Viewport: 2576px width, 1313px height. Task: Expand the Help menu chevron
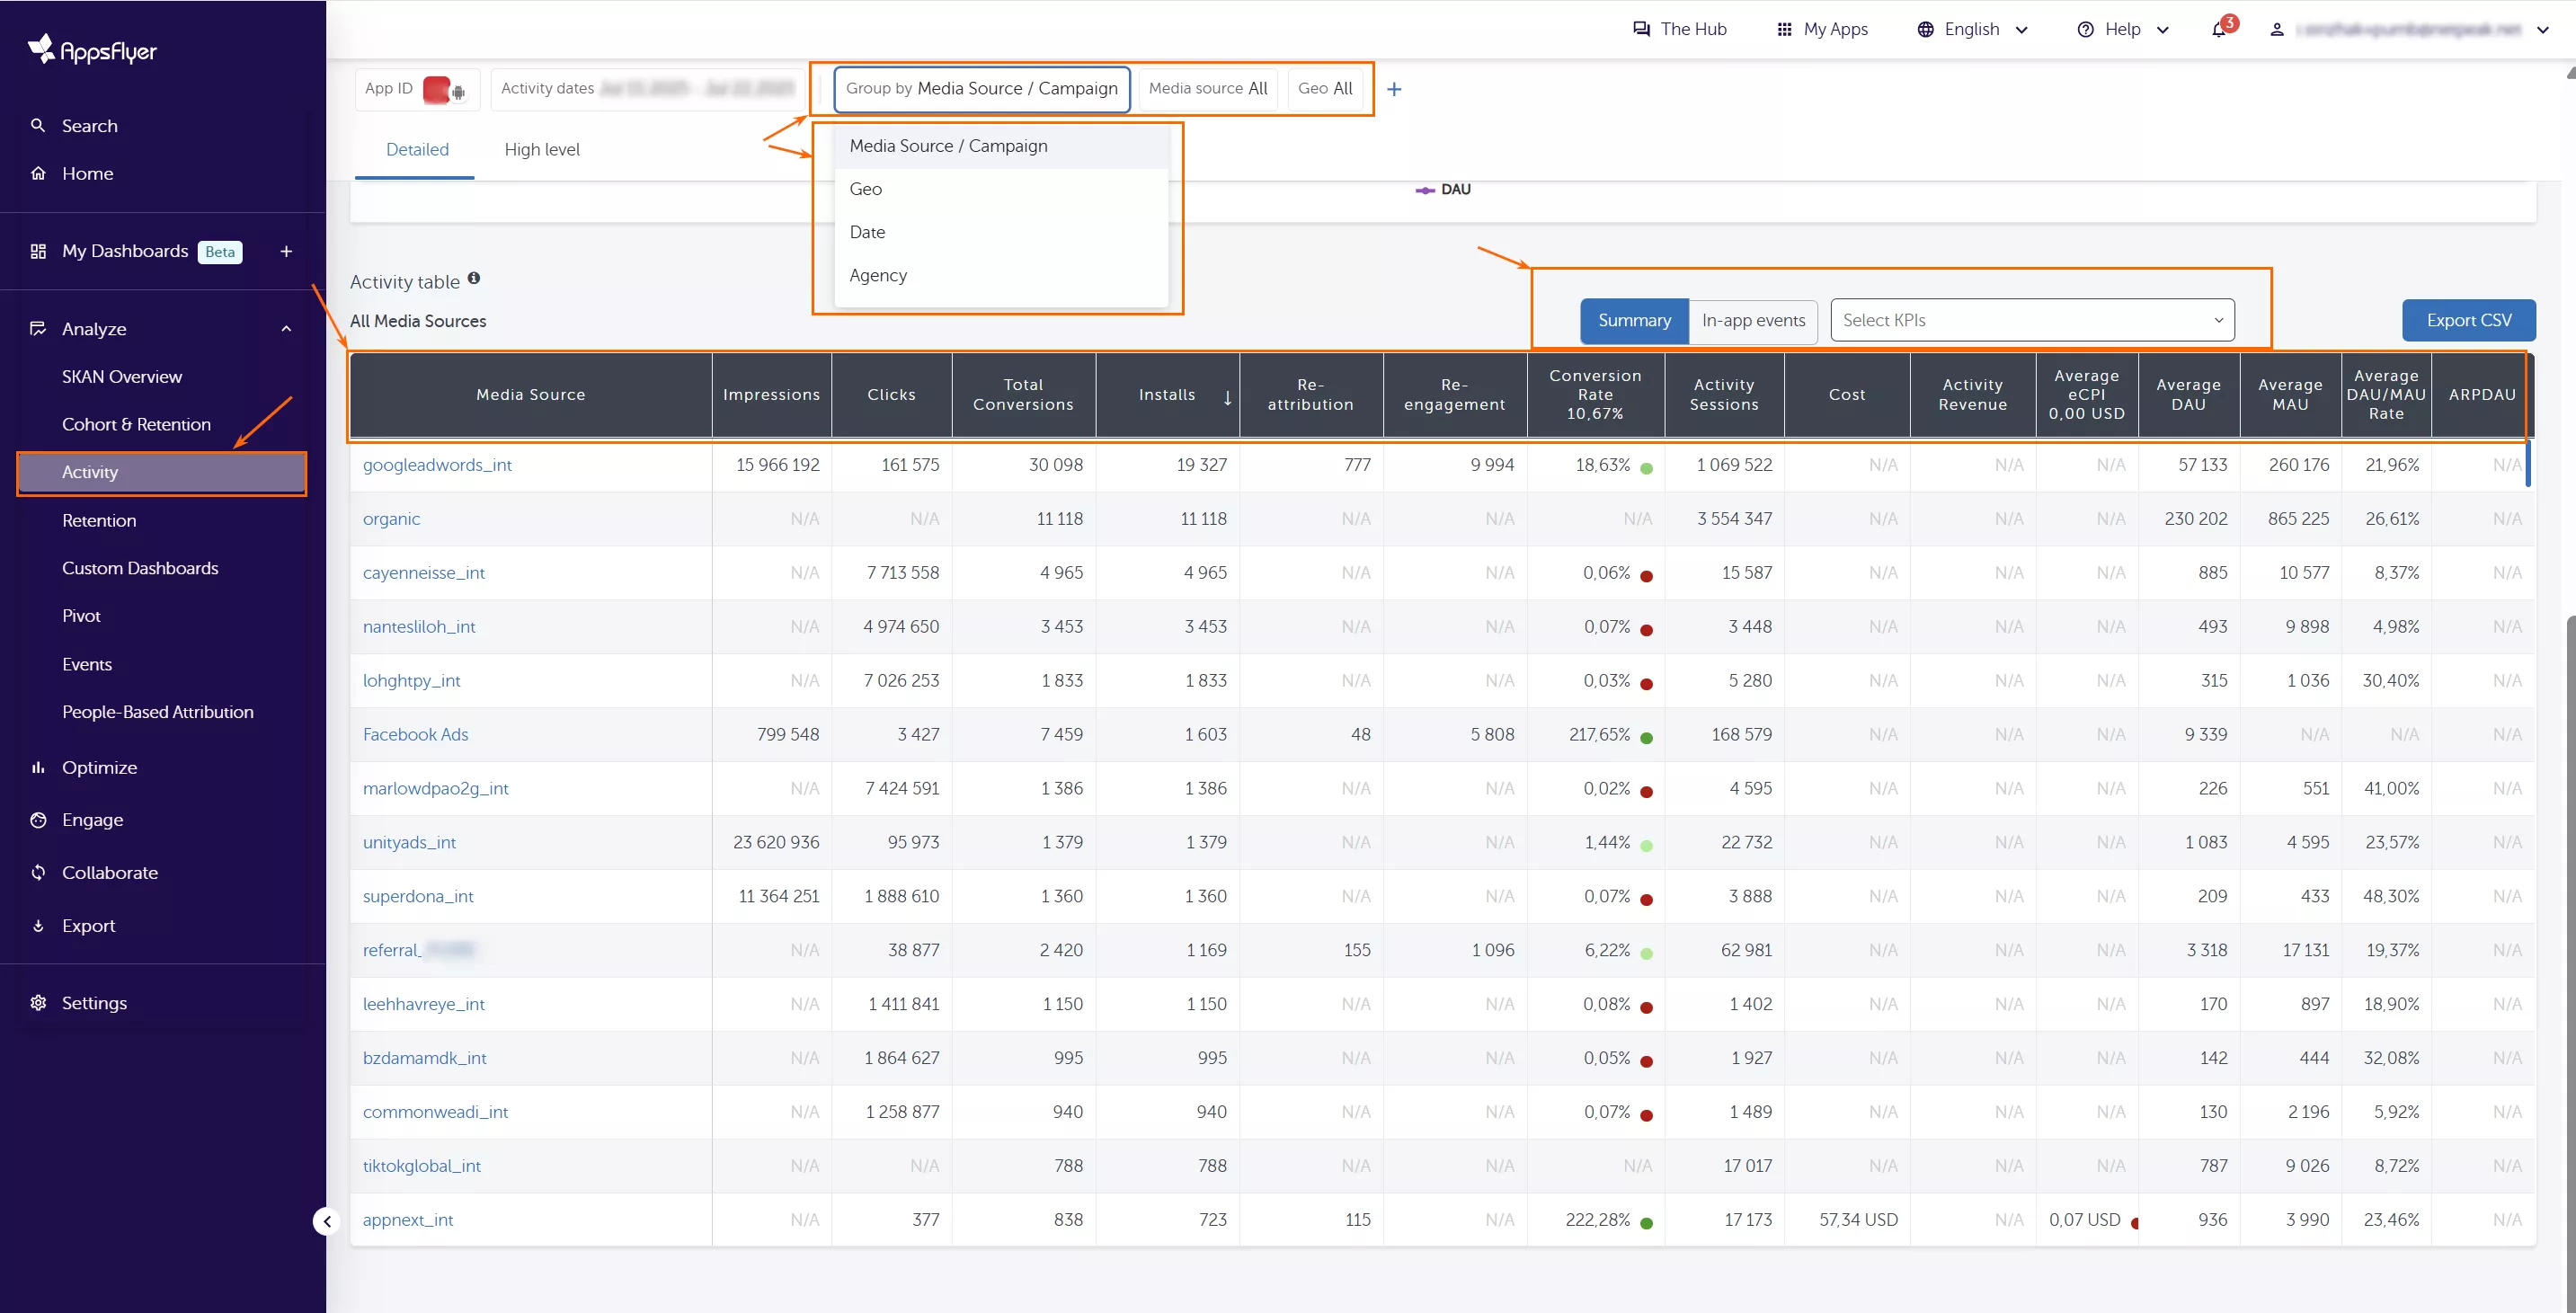[2162, 29]
